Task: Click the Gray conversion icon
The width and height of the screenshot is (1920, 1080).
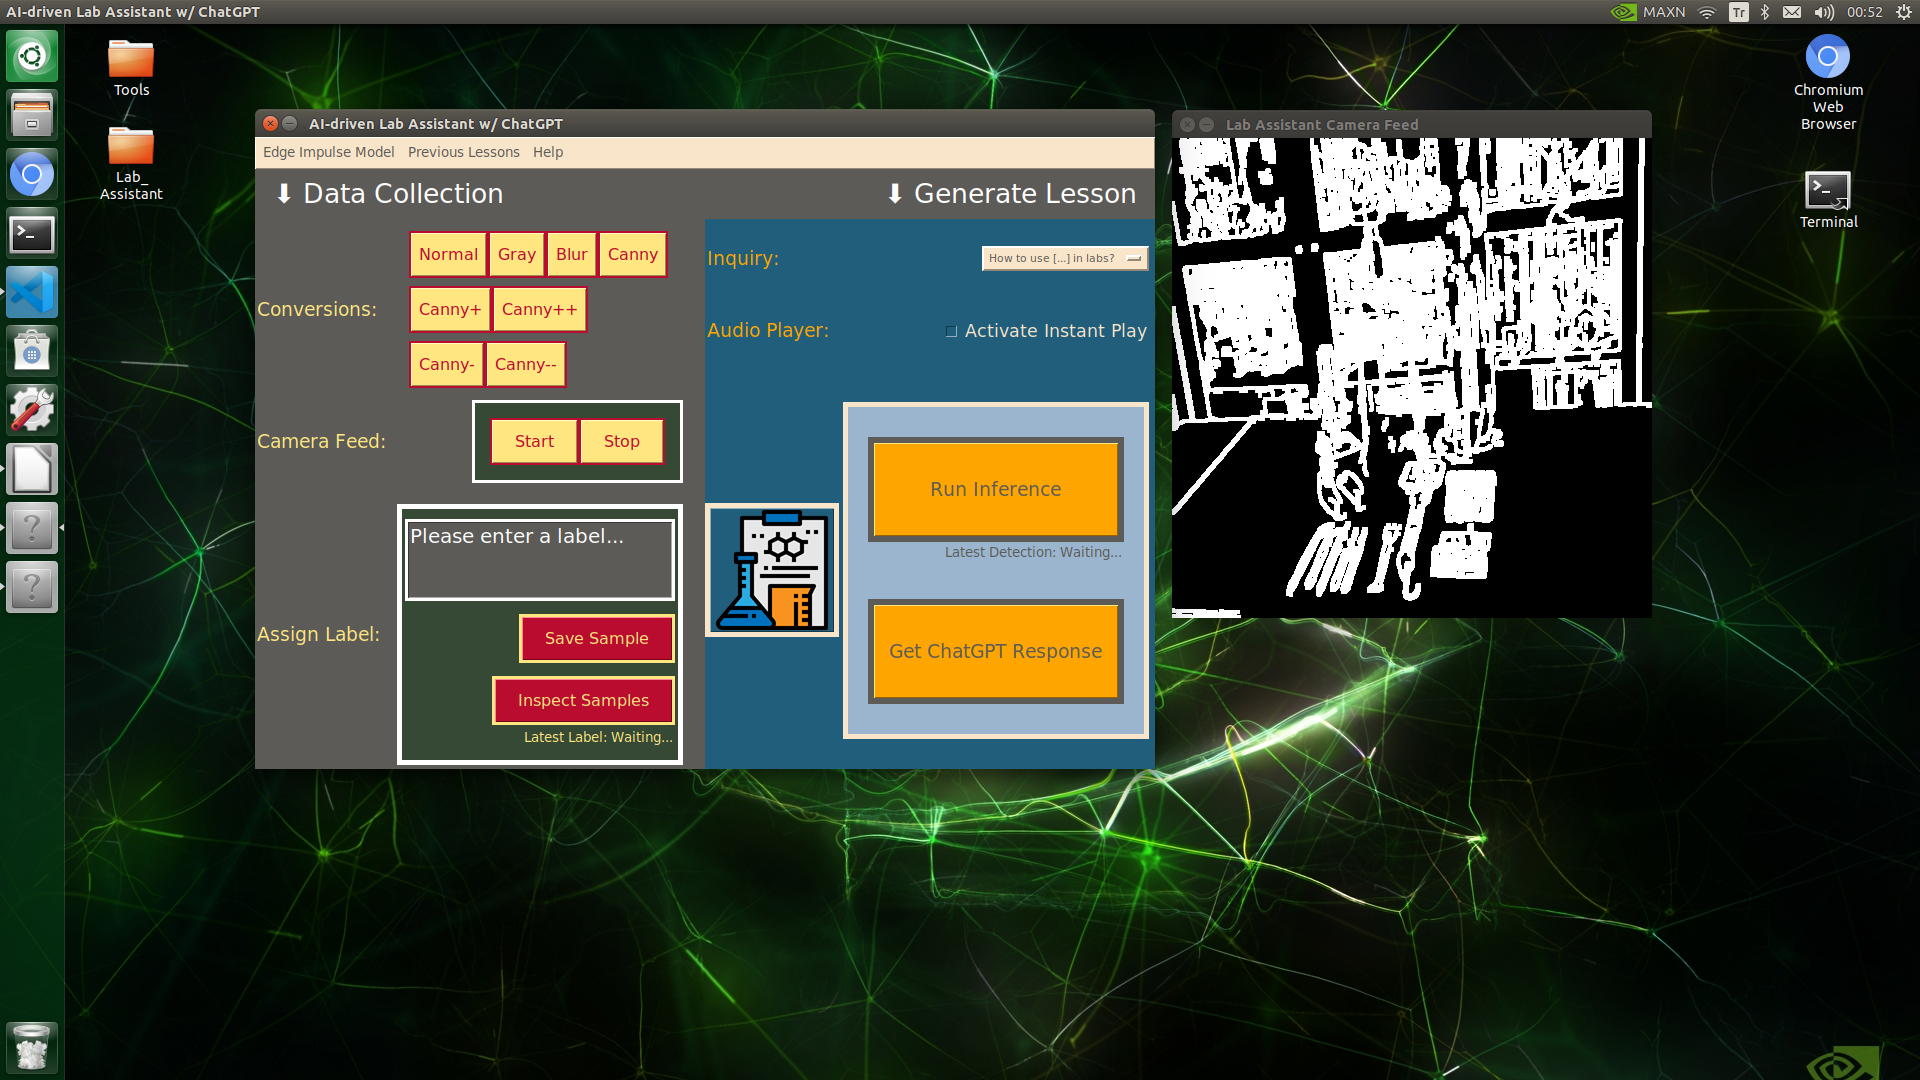Action: [516, 253]
